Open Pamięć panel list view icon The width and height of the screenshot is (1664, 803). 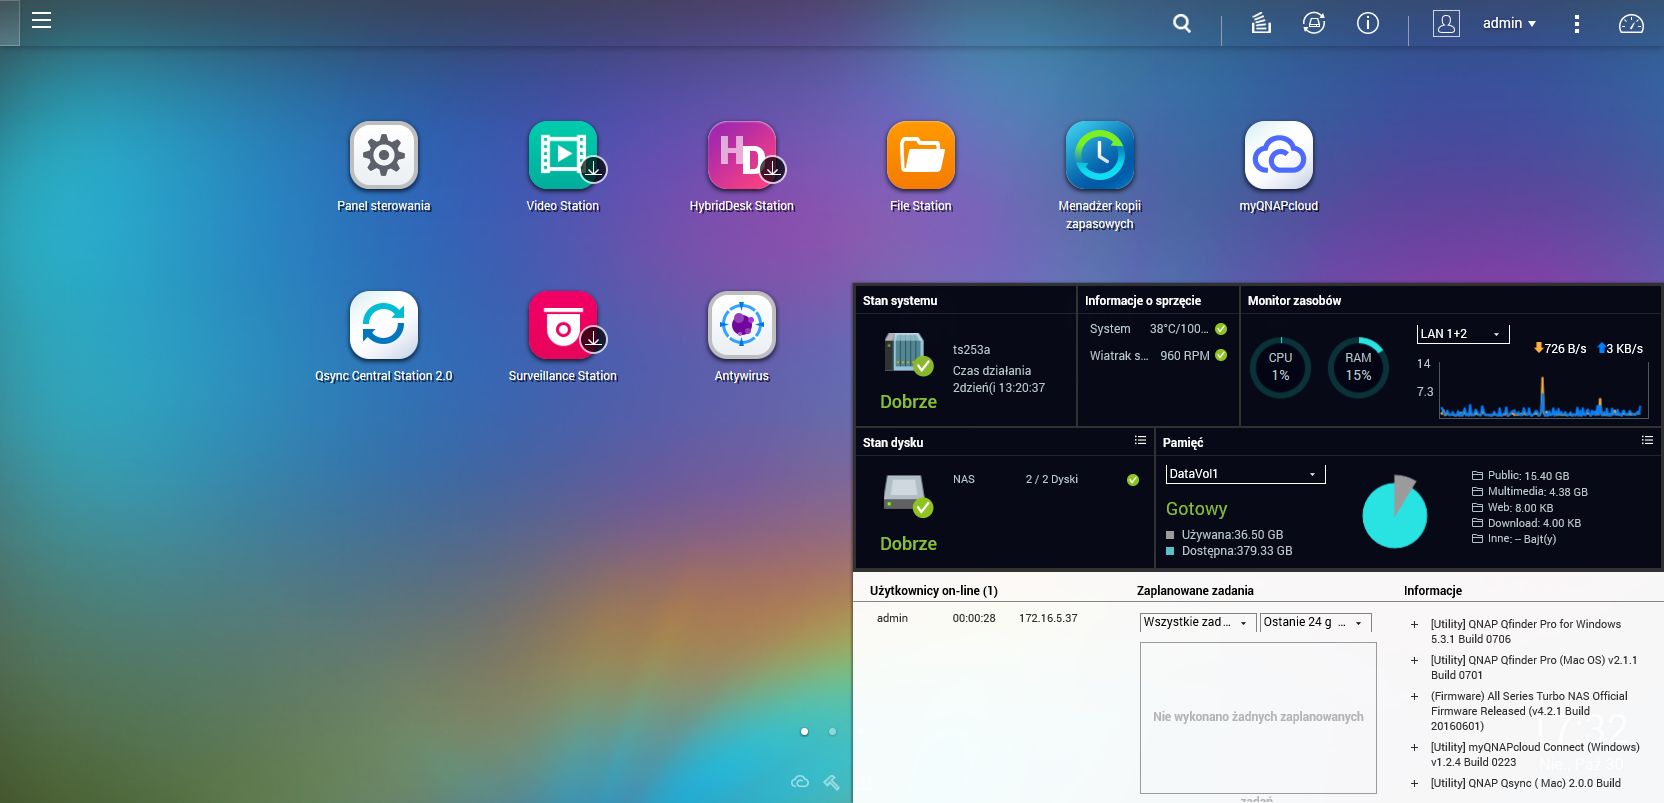(x=1647, y=440)
